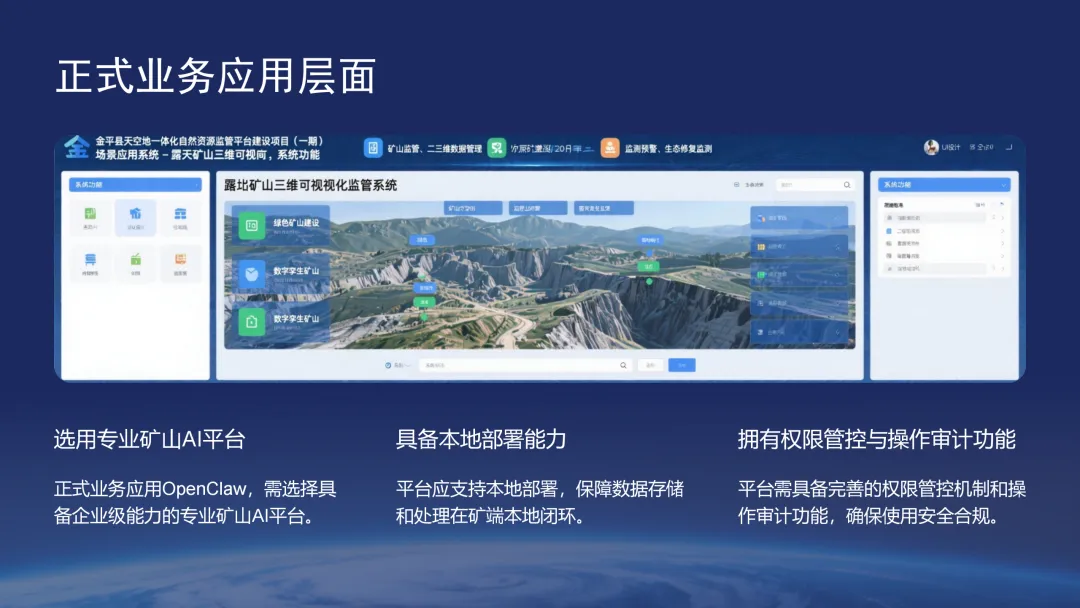
Task: Select the leftmost blue tab above the terrain
Action: tap(472, 208)
